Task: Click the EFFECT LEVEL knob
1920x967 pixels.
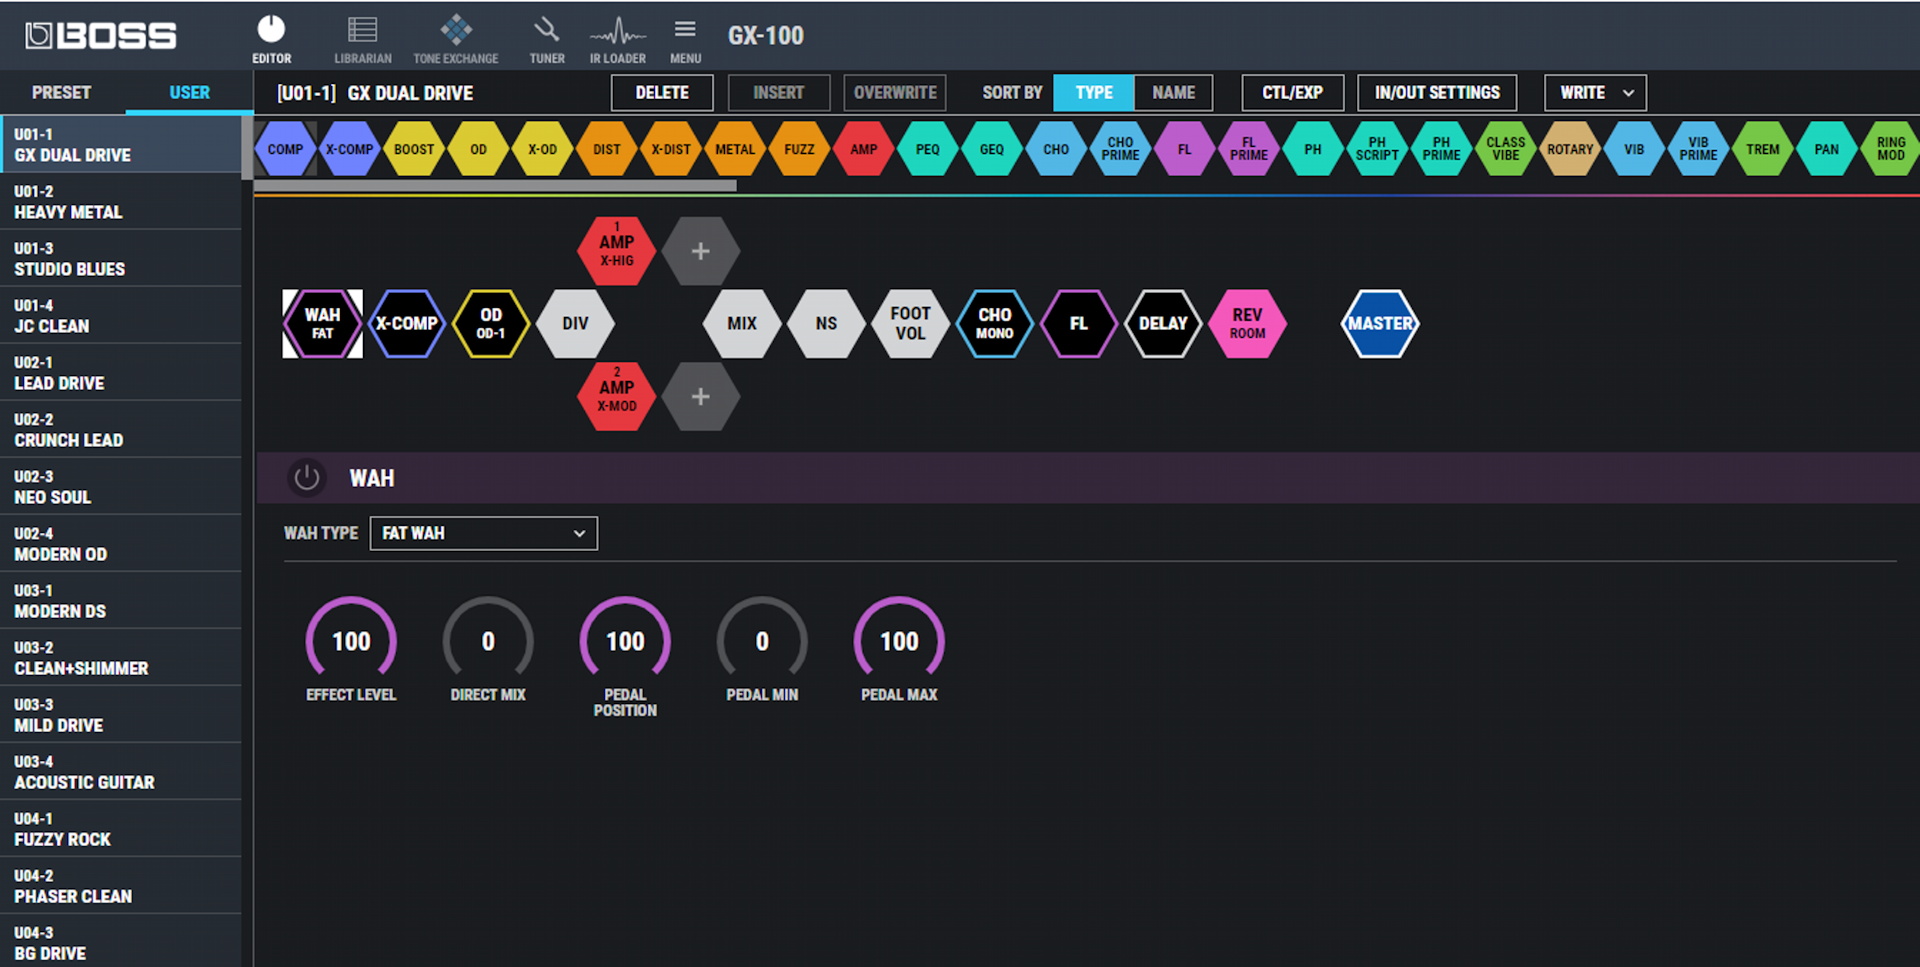Action: click(351, 640)
